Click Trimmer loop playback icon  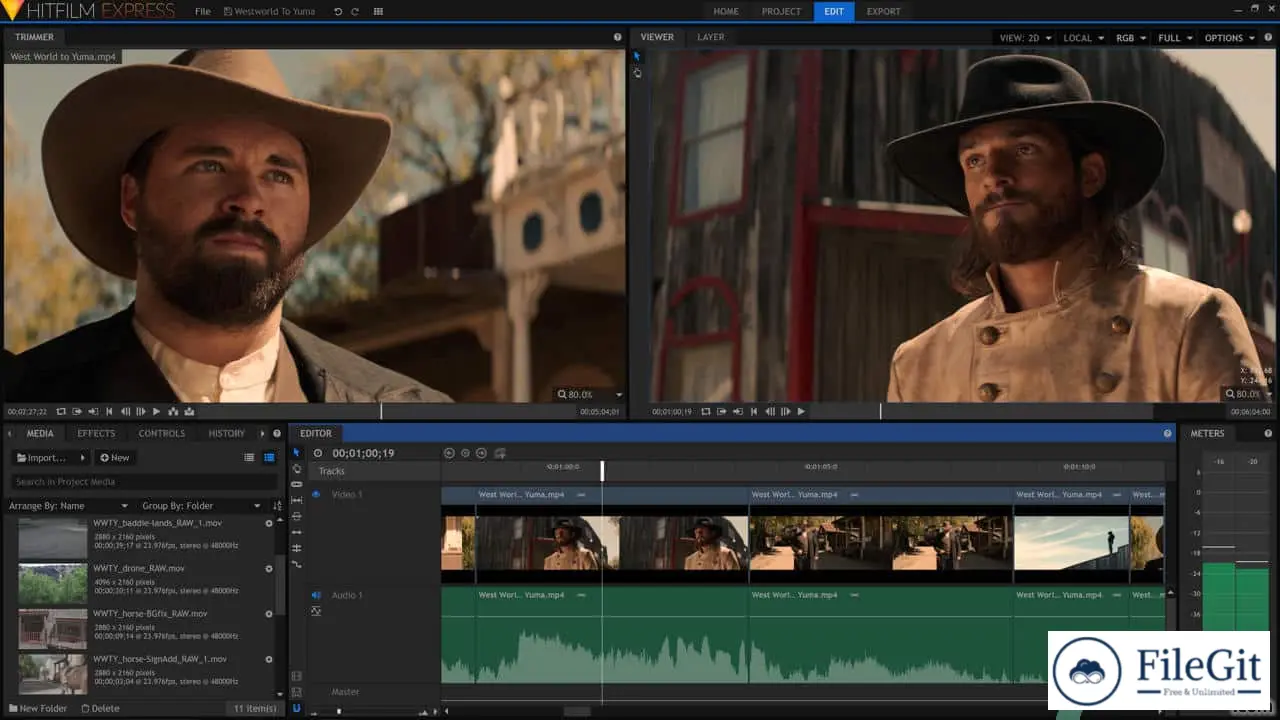click(x=61, y=411)
